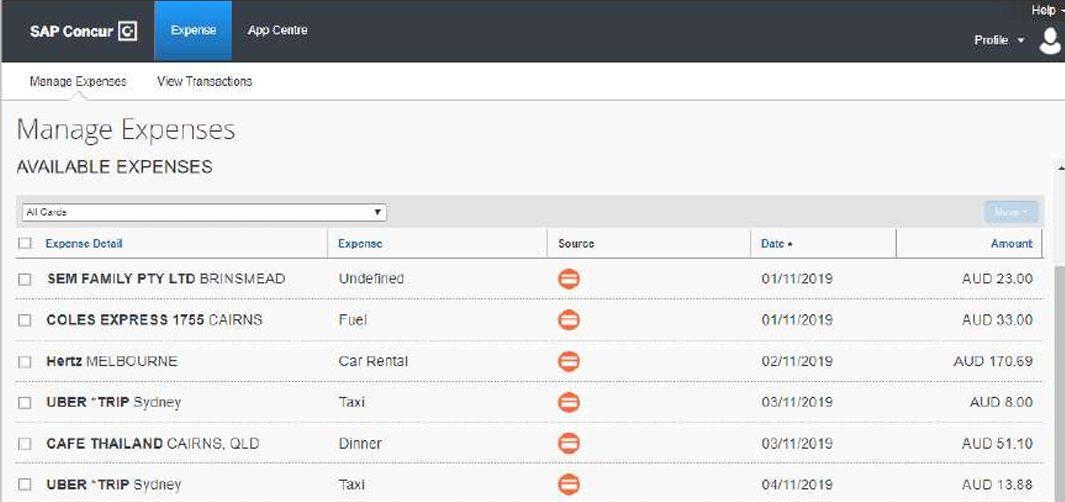Open the All Cards dropdown
Viewport: 1065px width, 502px height.
(204, 212)
